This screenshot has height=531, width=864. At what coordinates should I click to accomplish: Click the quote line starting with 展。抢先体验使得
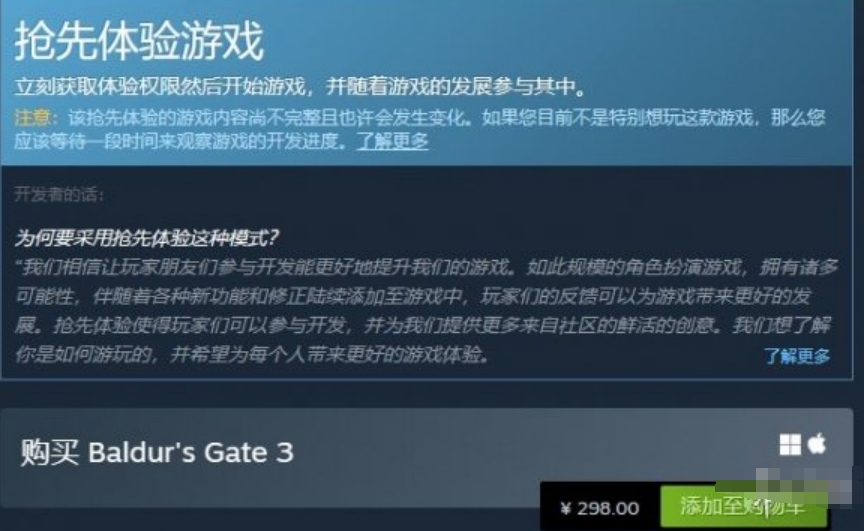point(422,326)
